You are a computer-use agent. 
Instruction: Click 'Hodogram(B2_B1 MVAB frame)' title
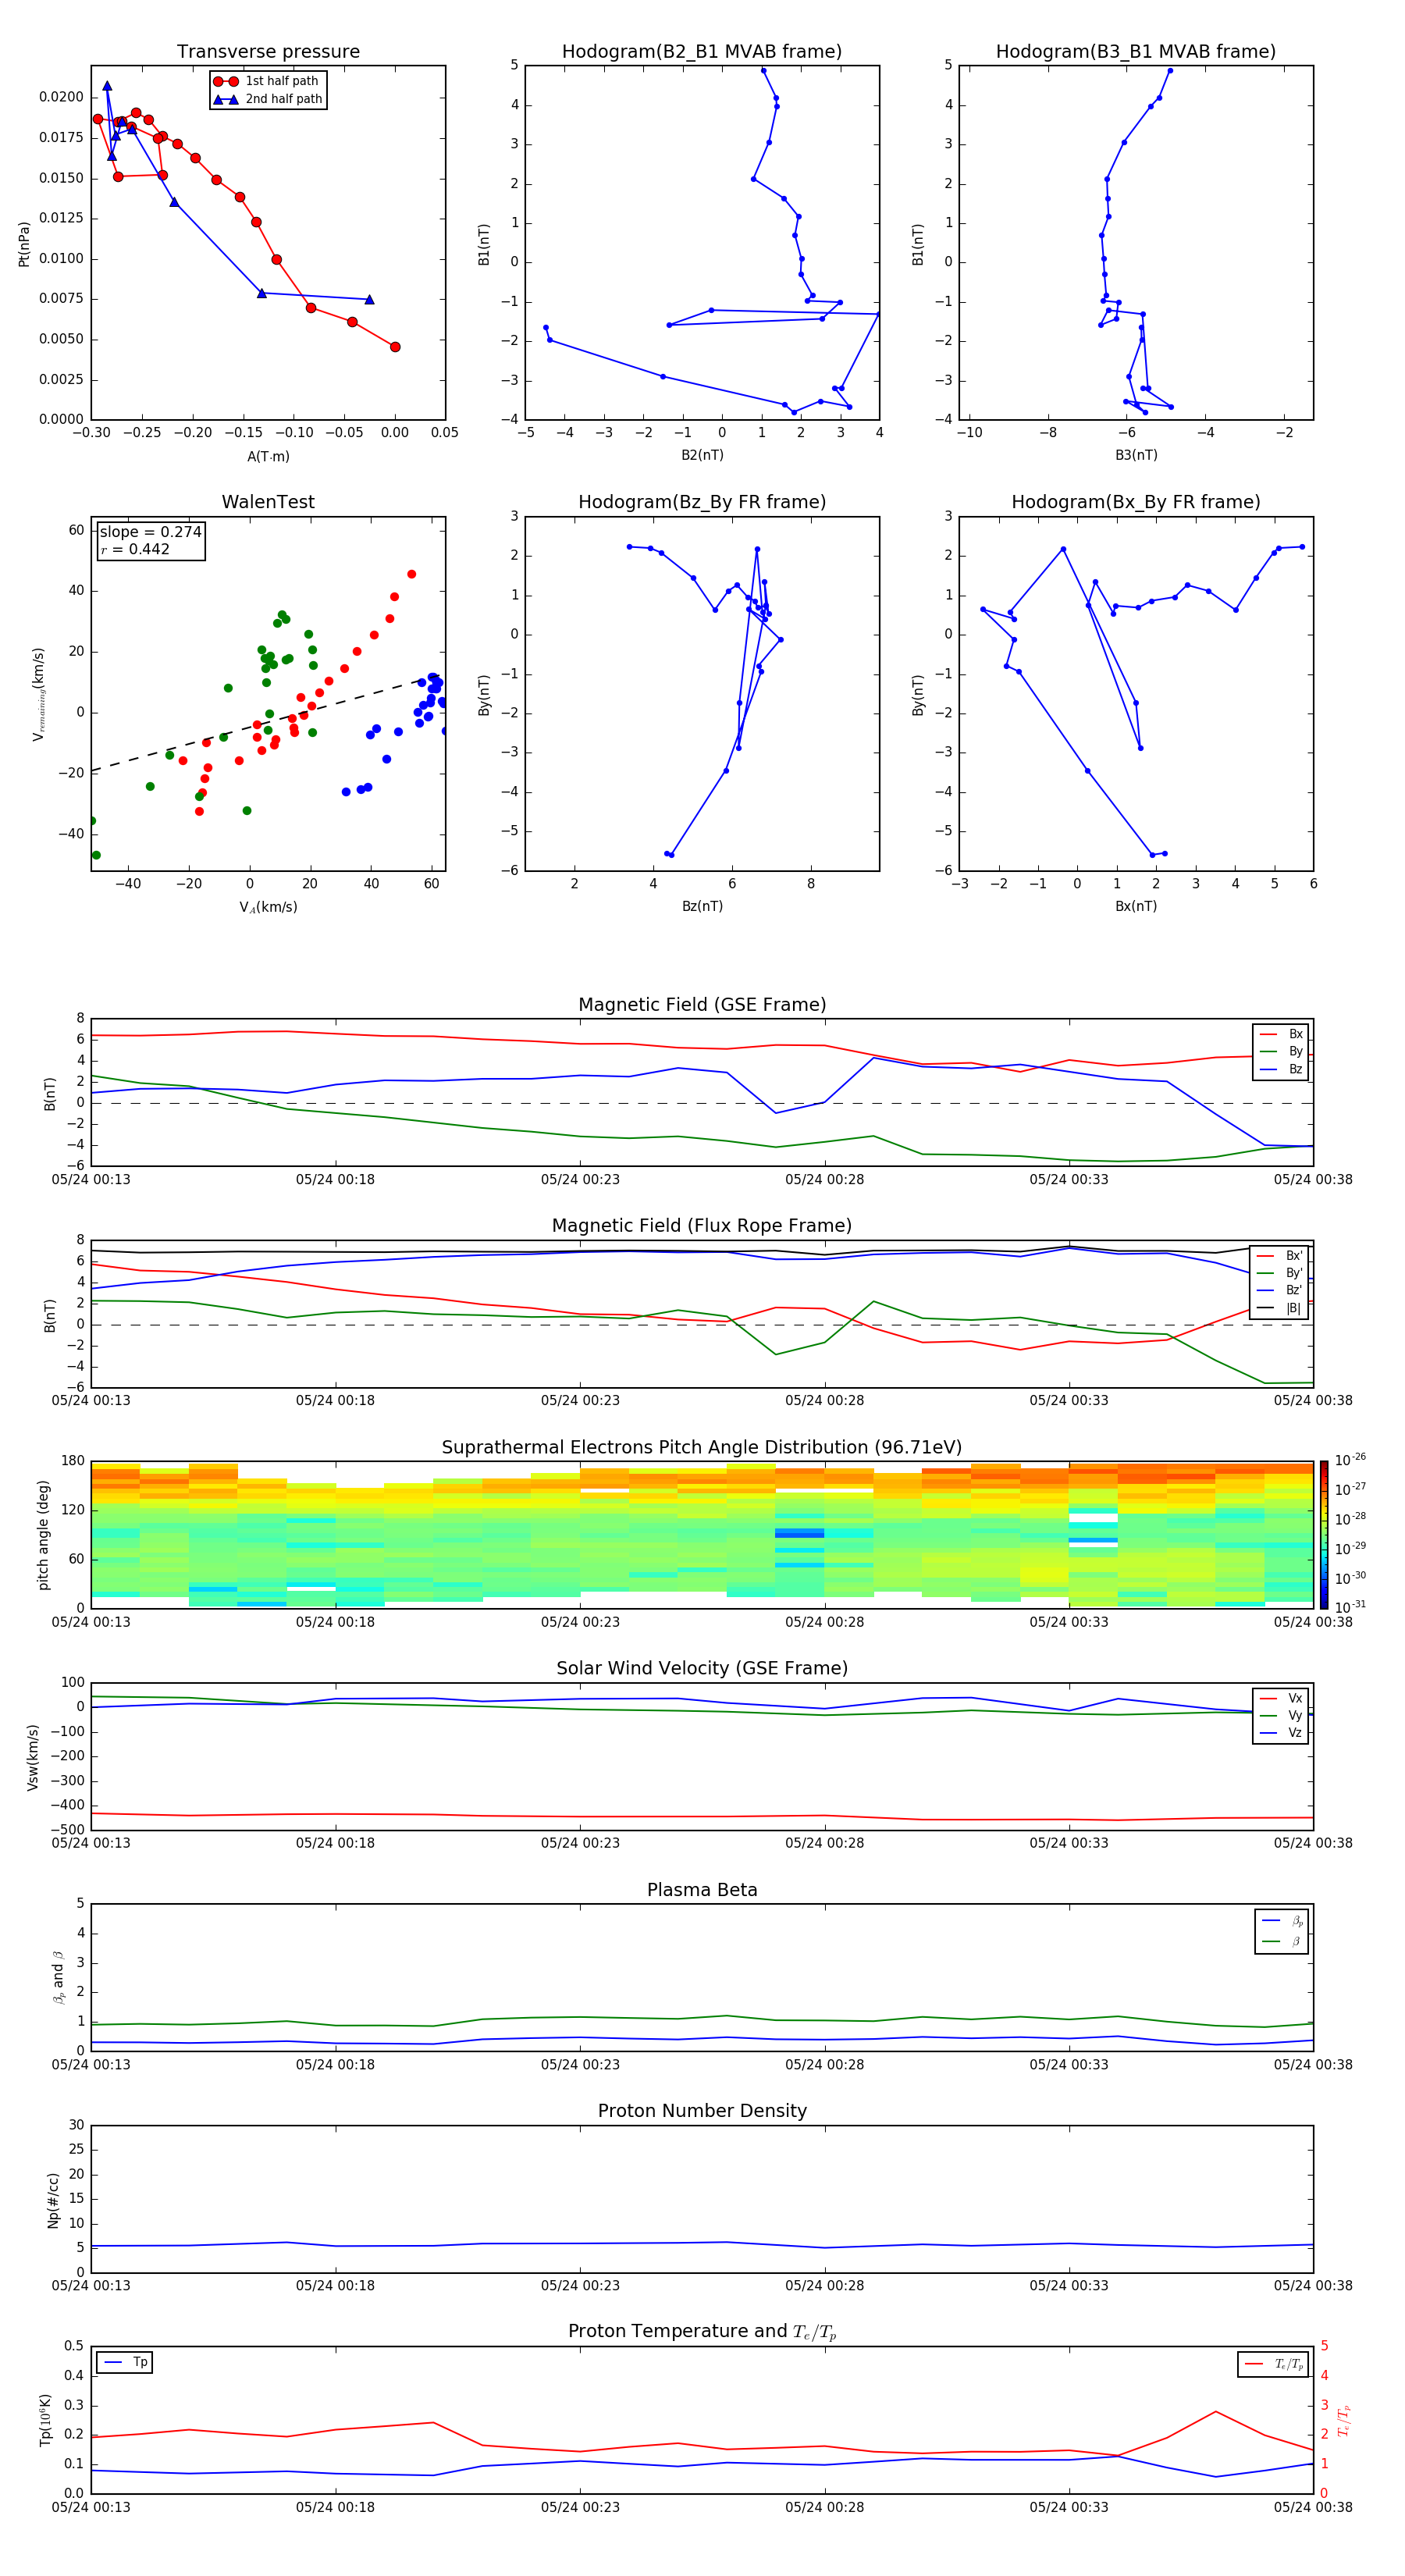[702, 51]
